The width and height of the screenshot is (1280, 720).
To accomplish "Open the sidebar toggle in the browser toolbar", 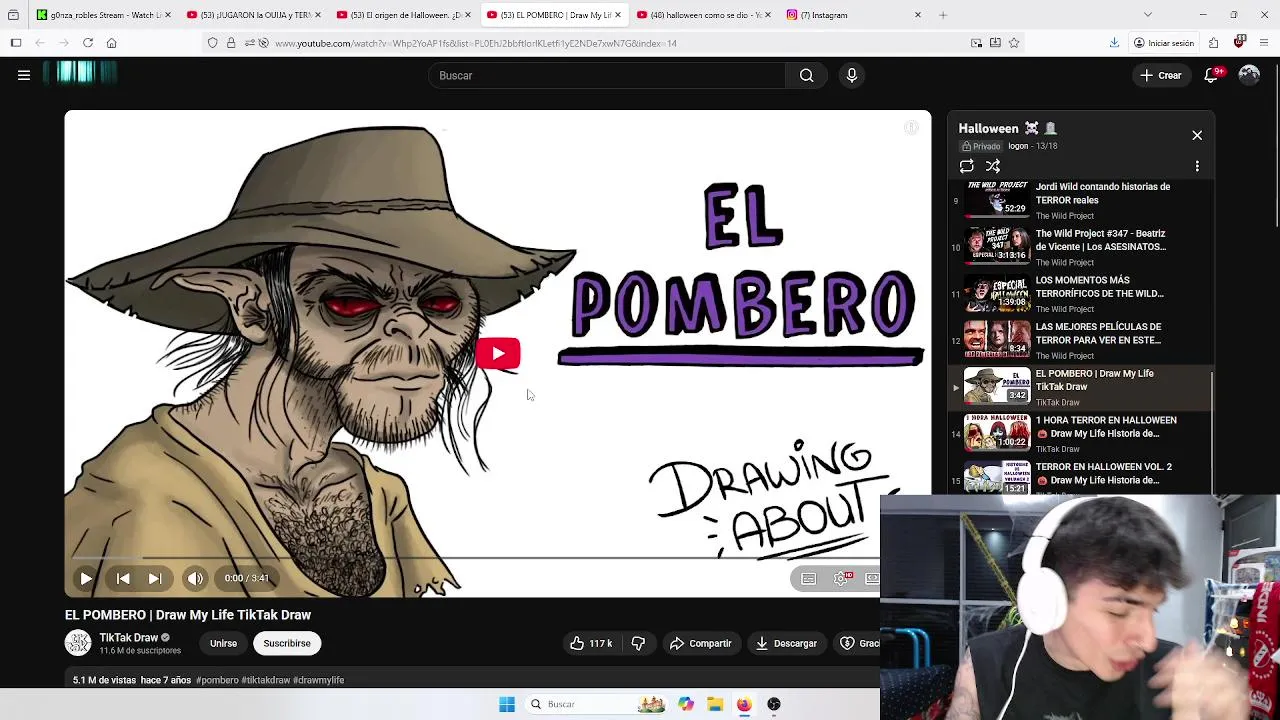I will 16,43.
